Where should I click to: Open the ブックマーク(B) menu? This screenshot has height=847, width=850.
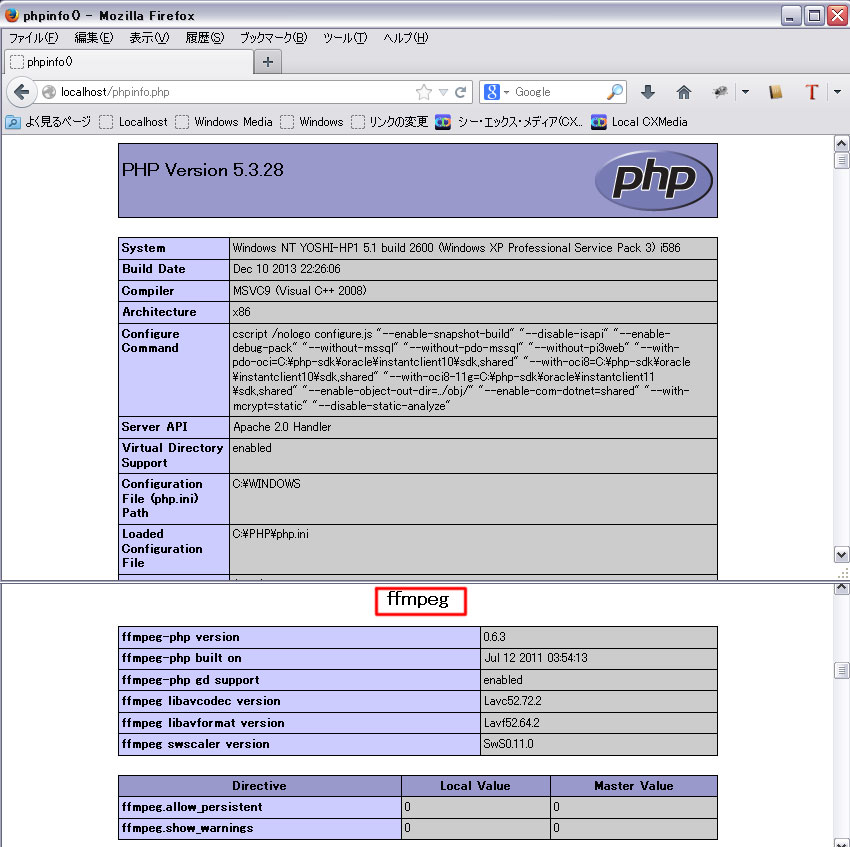point(273,38)
